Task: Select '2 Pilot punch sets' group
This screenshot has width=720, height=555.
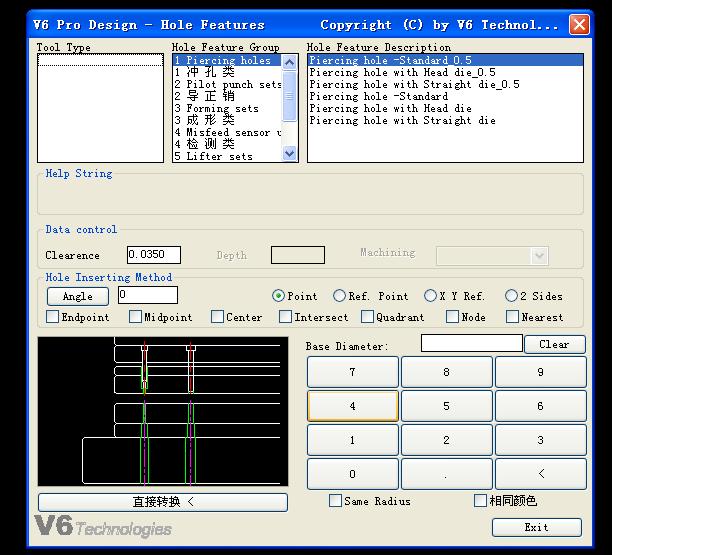Action: 227,84
